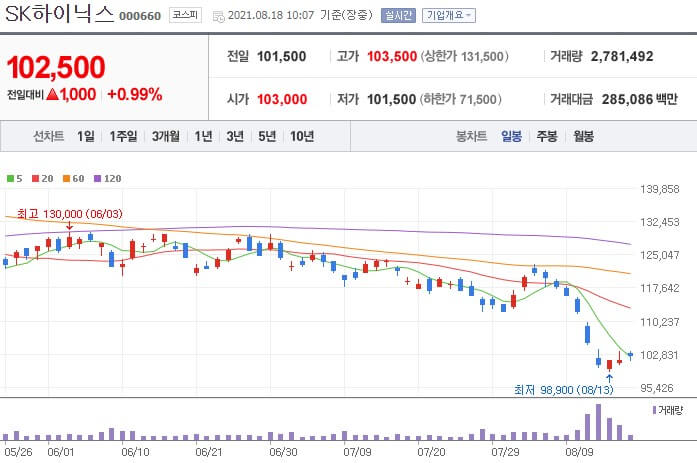Click the 2021.08.18 10:07 timestamp
Viewport: 697px width, 463px height.
click(271, 16)
